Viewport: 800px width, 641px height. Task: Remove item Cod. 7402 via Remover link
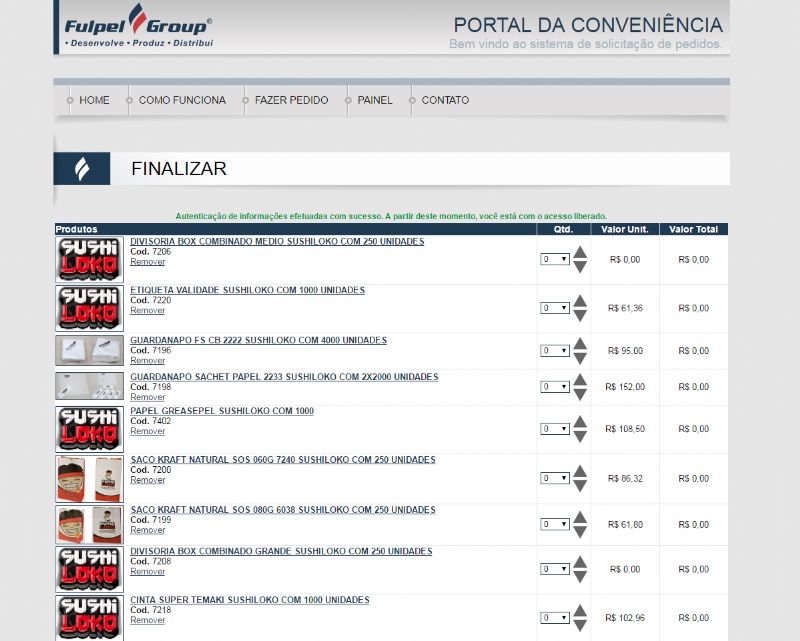[147, 431]
